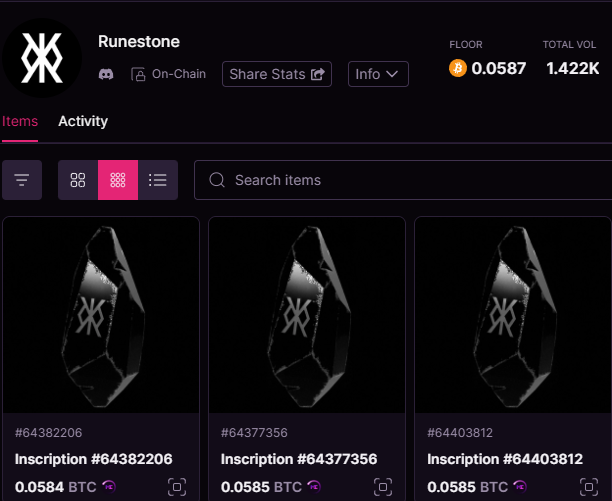
Task: Expand the Info dropdown
Action: tap(378, 74)
